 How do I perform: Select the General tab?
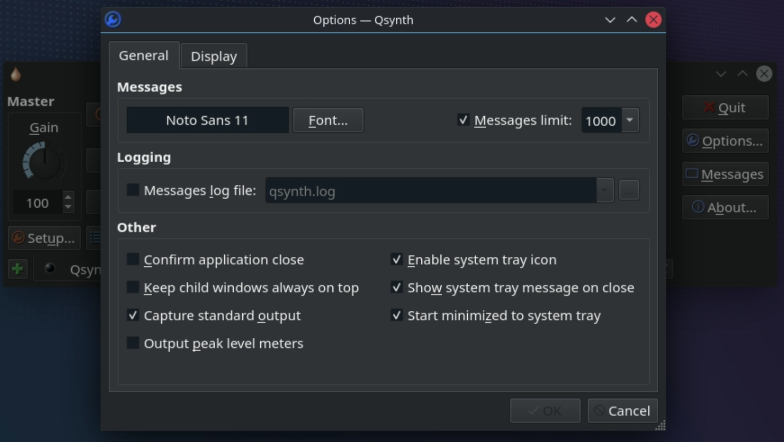(143, 56)
